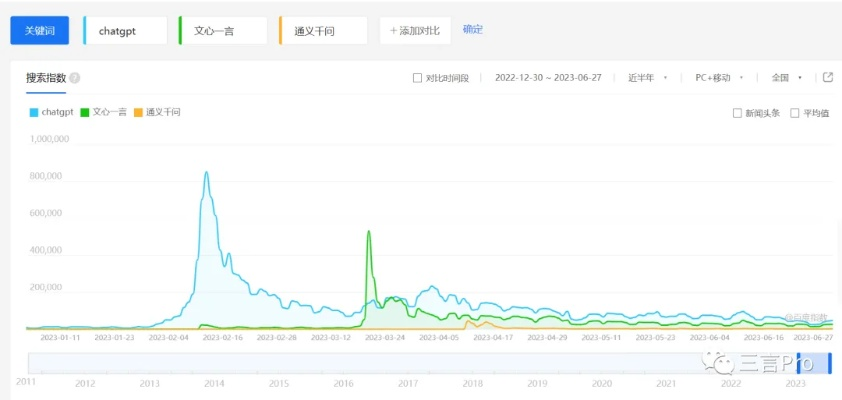842x400 pixels.
Task: Open the export share icon
Action: [x=828, y=77]
